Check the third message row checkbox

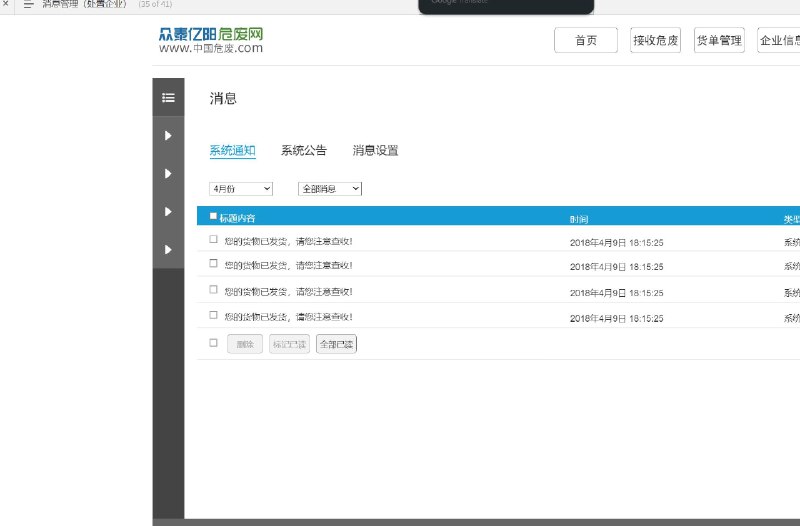[213, 289]
